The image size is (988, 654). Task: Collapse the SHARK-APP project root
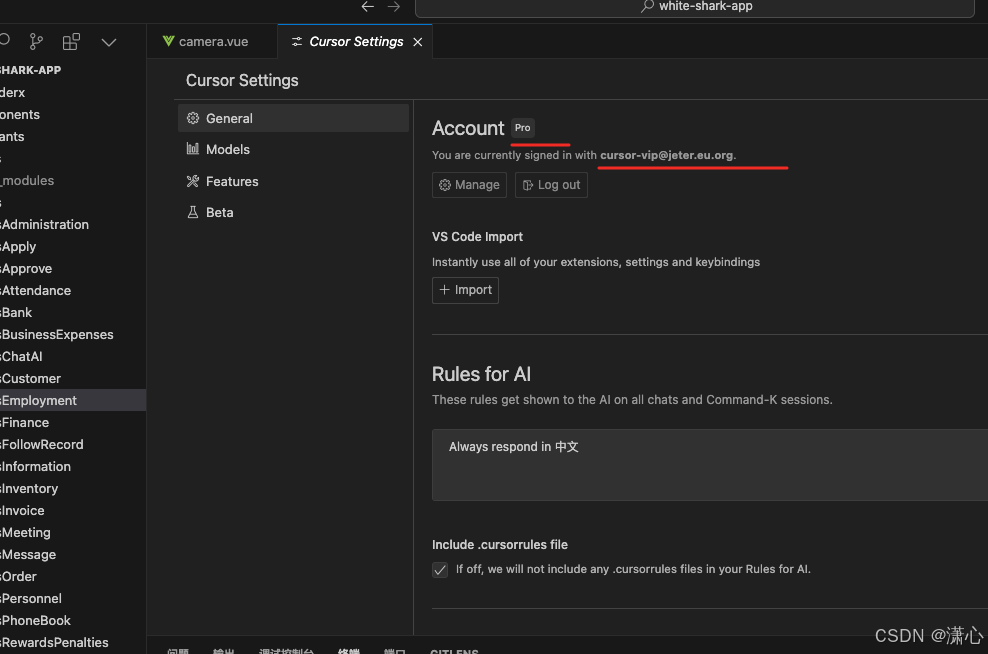click(73, 70)
